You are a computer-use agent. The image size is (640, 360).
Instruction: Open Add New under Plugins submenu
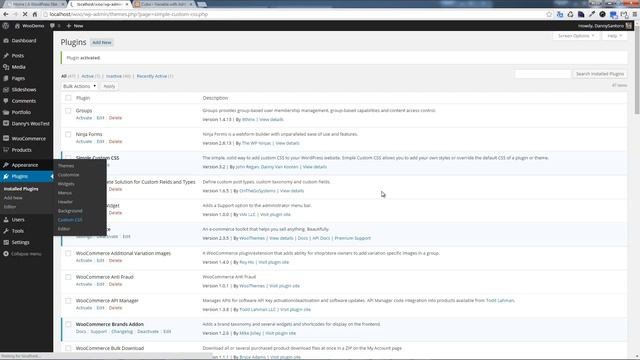click(x=13, y=198)
